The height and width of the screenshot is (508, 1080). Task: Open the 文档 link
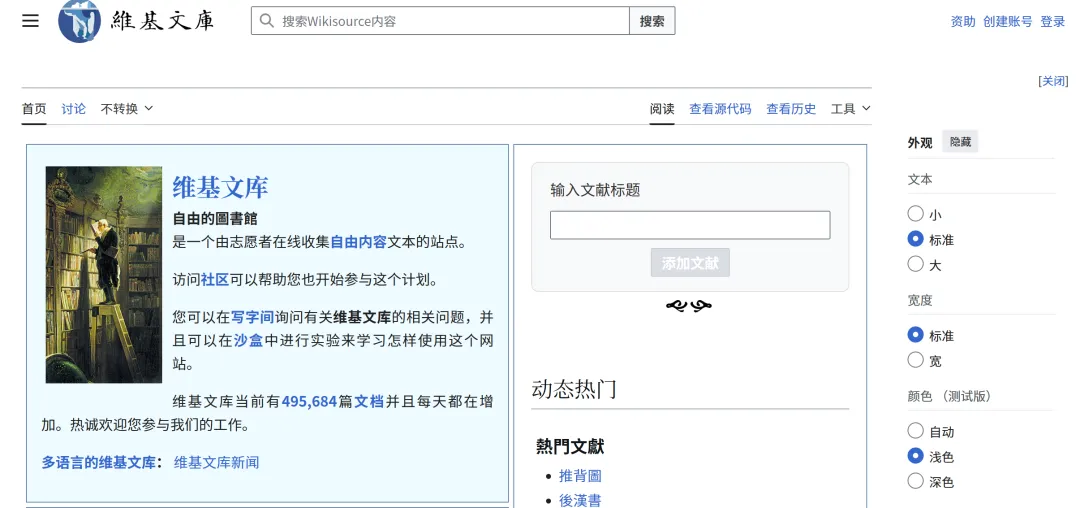click(x=368, y=401)
